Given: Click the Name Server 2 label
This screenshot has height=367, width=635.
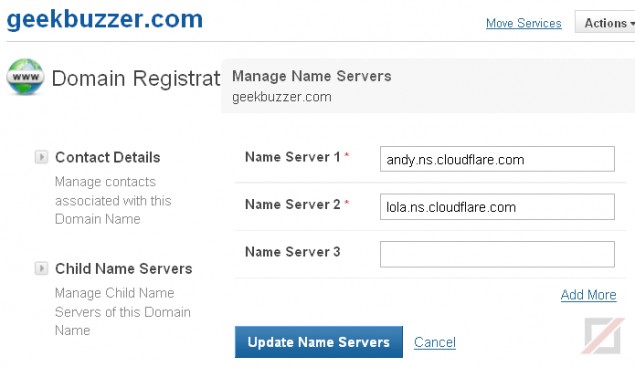Looking at the screenshot, I should point(293,204).
